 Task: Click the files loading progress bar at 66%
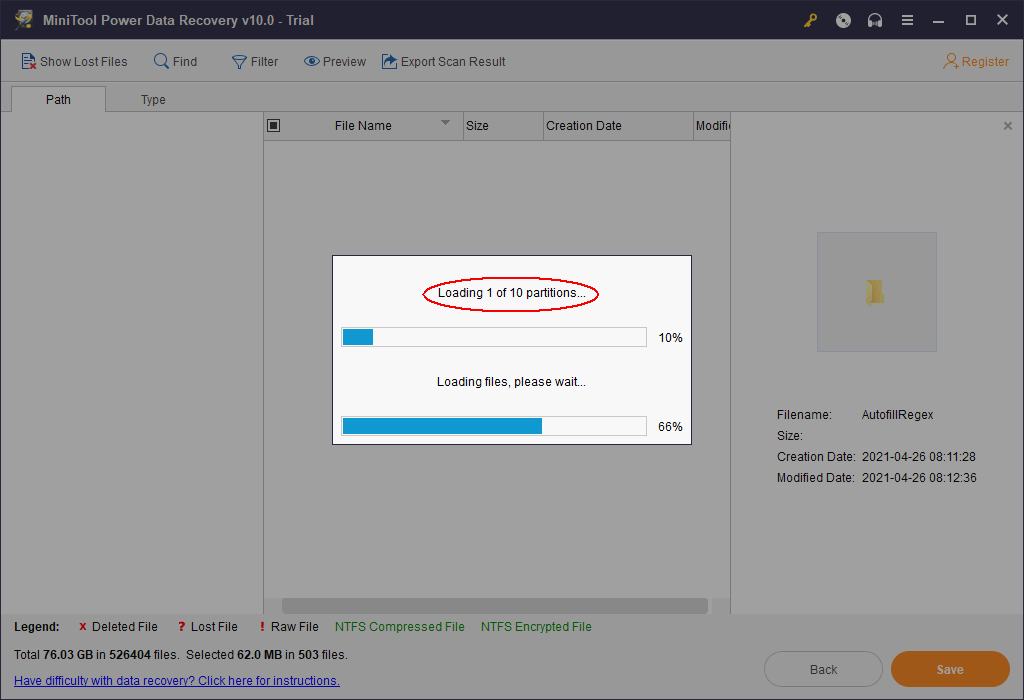click(494, 426)
